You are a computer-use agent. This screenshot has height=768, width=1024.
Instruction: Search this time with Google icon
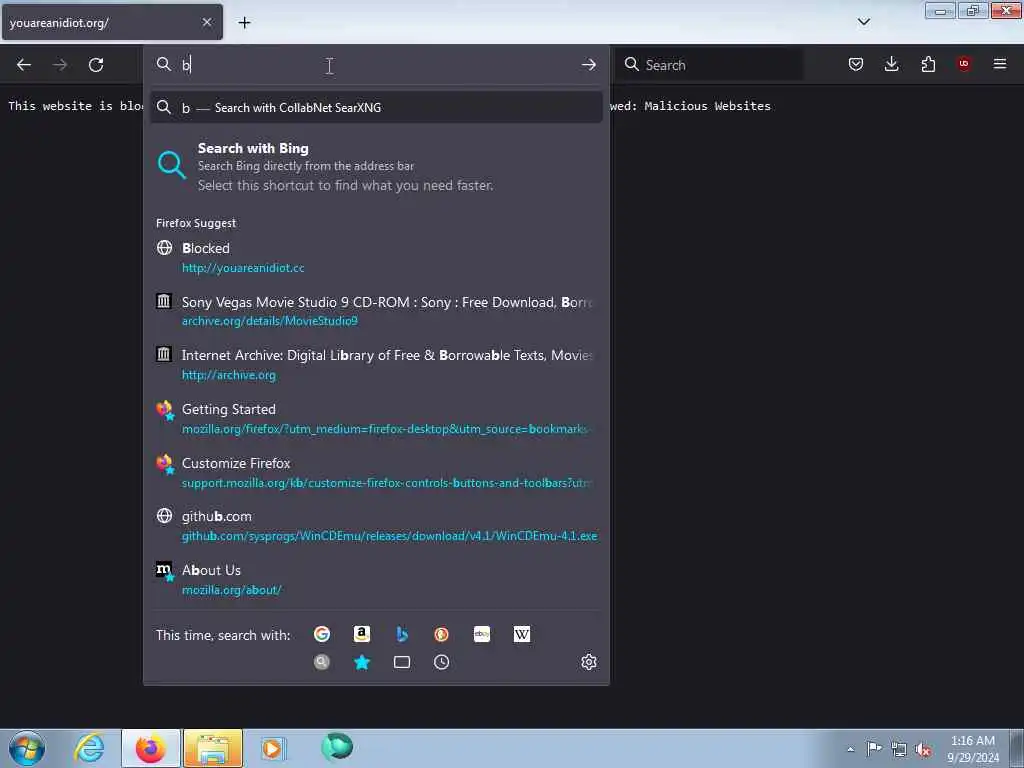pyautogui.click(x=322, y=634)
